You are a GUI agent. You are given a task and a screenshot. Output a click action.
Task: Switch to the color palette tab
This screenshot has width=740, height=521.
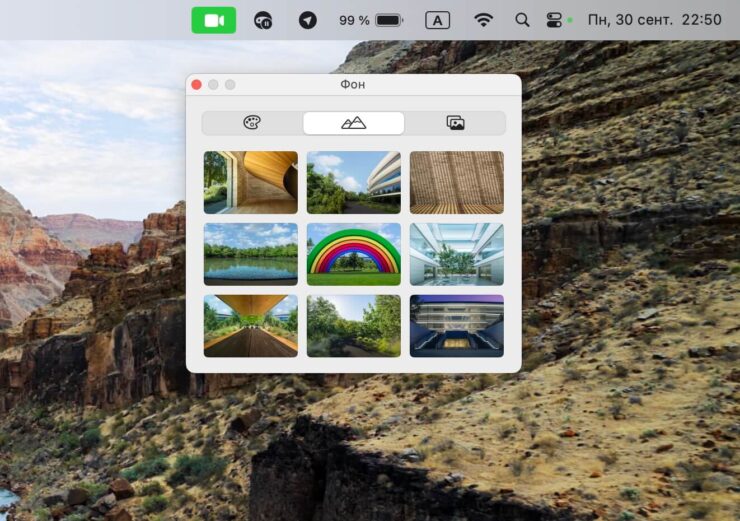252,123
